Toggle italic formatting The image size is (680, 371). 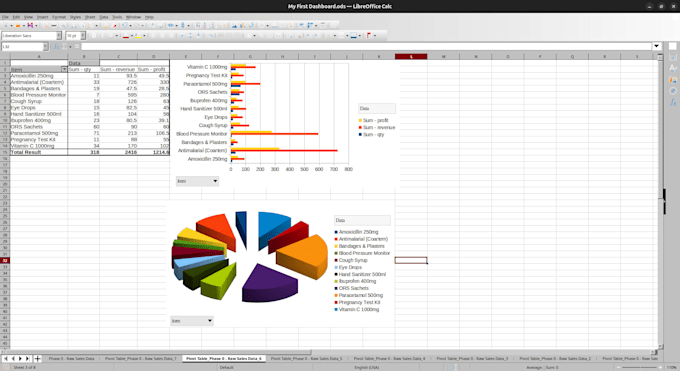tap(102, 36)
